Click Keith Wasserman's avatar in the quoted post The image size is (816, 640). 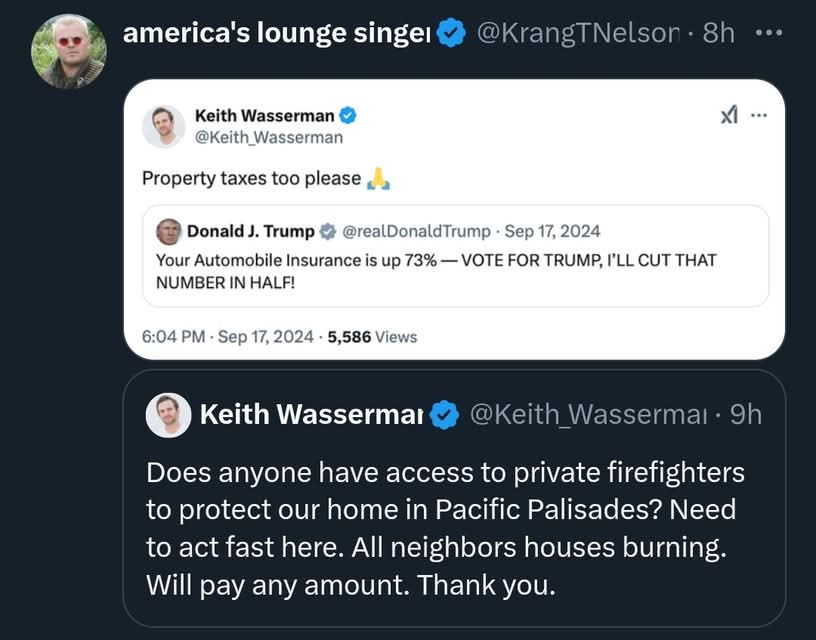(x=168, y=415)
